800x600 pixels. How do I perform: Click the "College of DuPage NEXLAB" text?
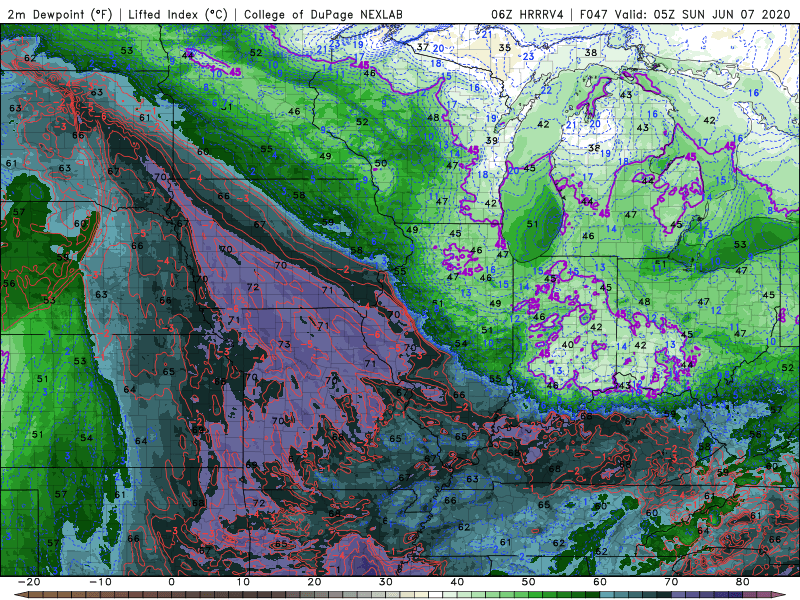coord(323,14)
